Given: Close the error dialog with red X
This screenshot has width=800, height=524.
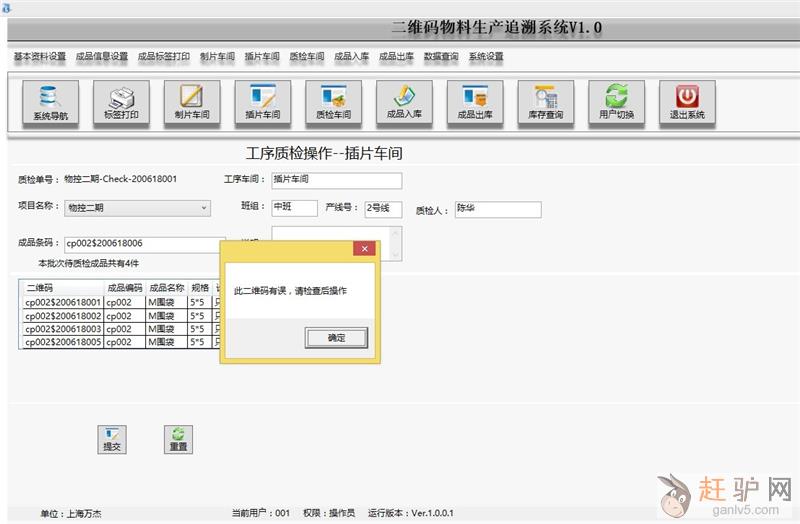Looking at the screenshot, I should (365, 248).
